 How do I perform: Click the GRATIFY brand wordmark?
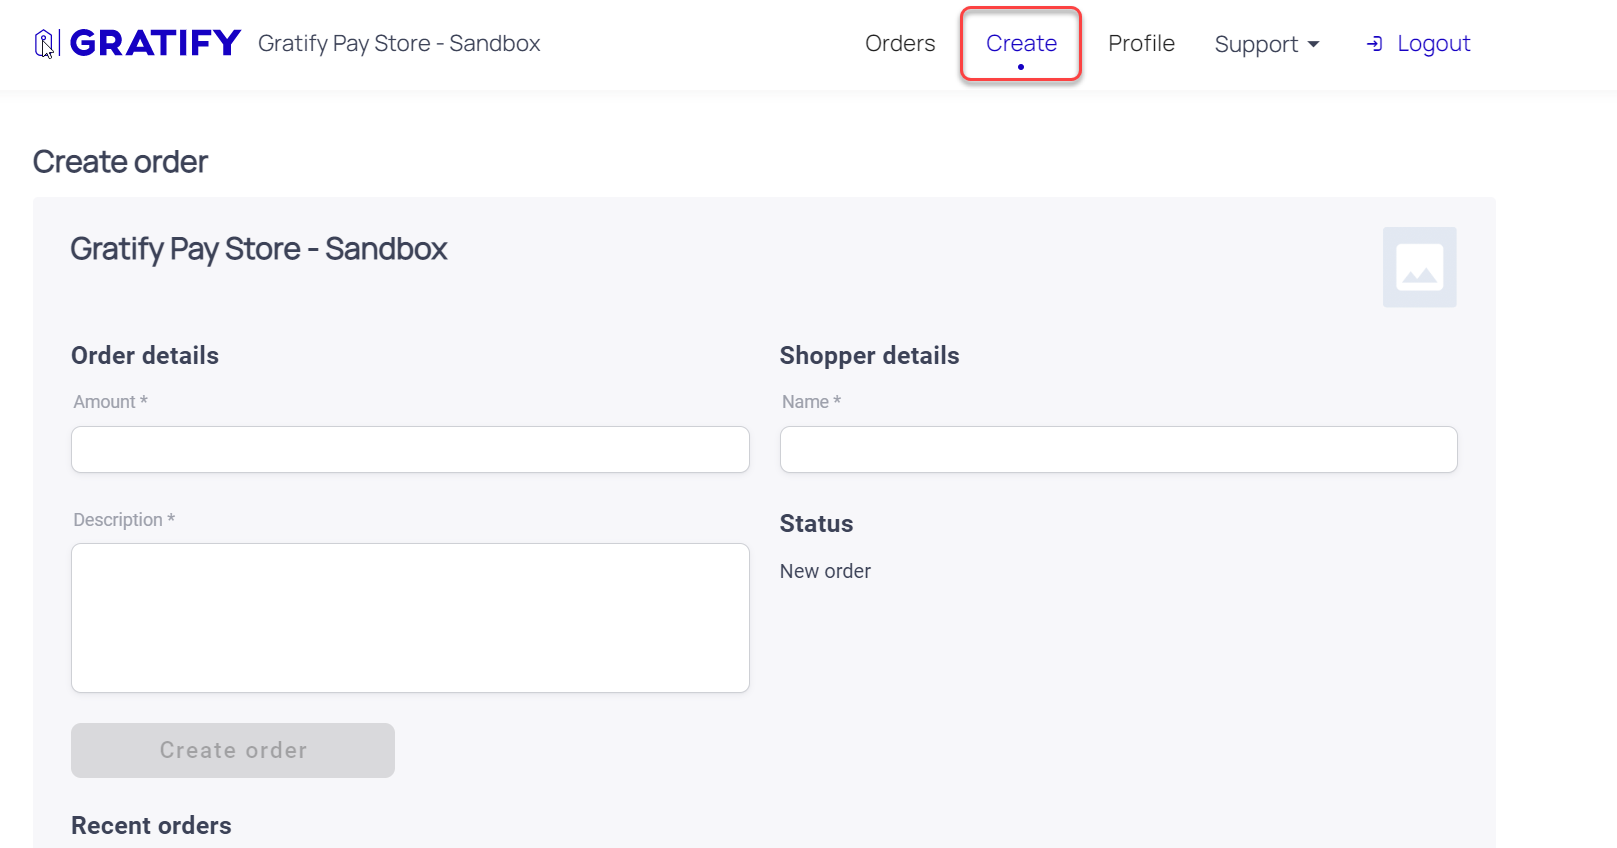coord(155,43)
